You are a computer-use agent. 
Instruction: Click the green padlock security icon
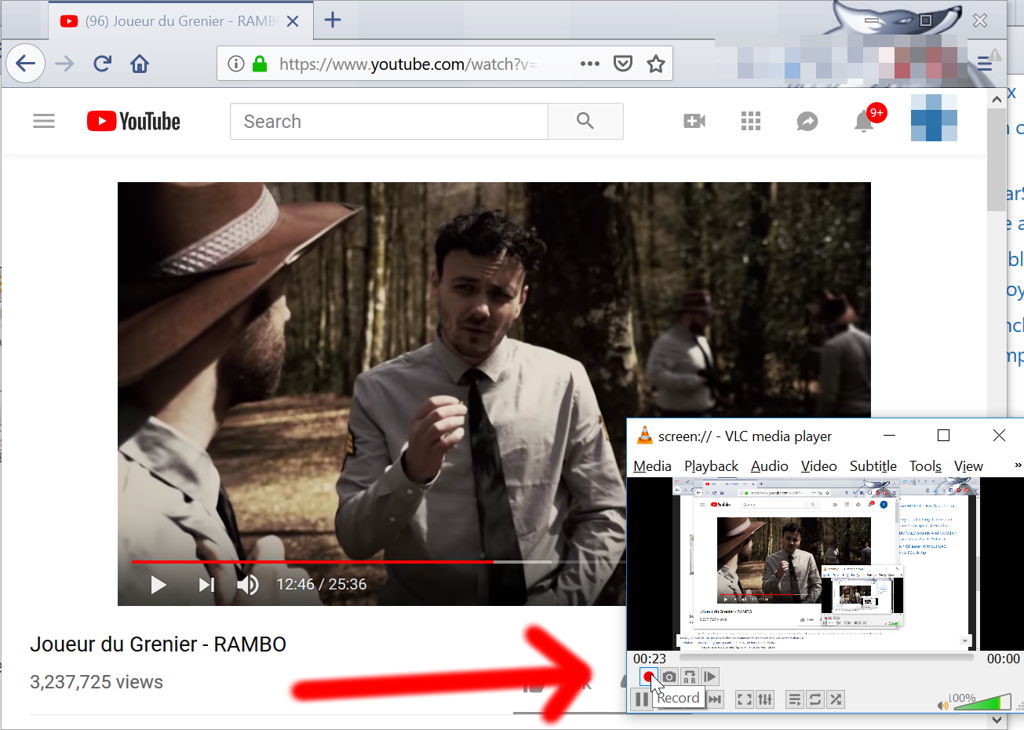pos(260,63)
